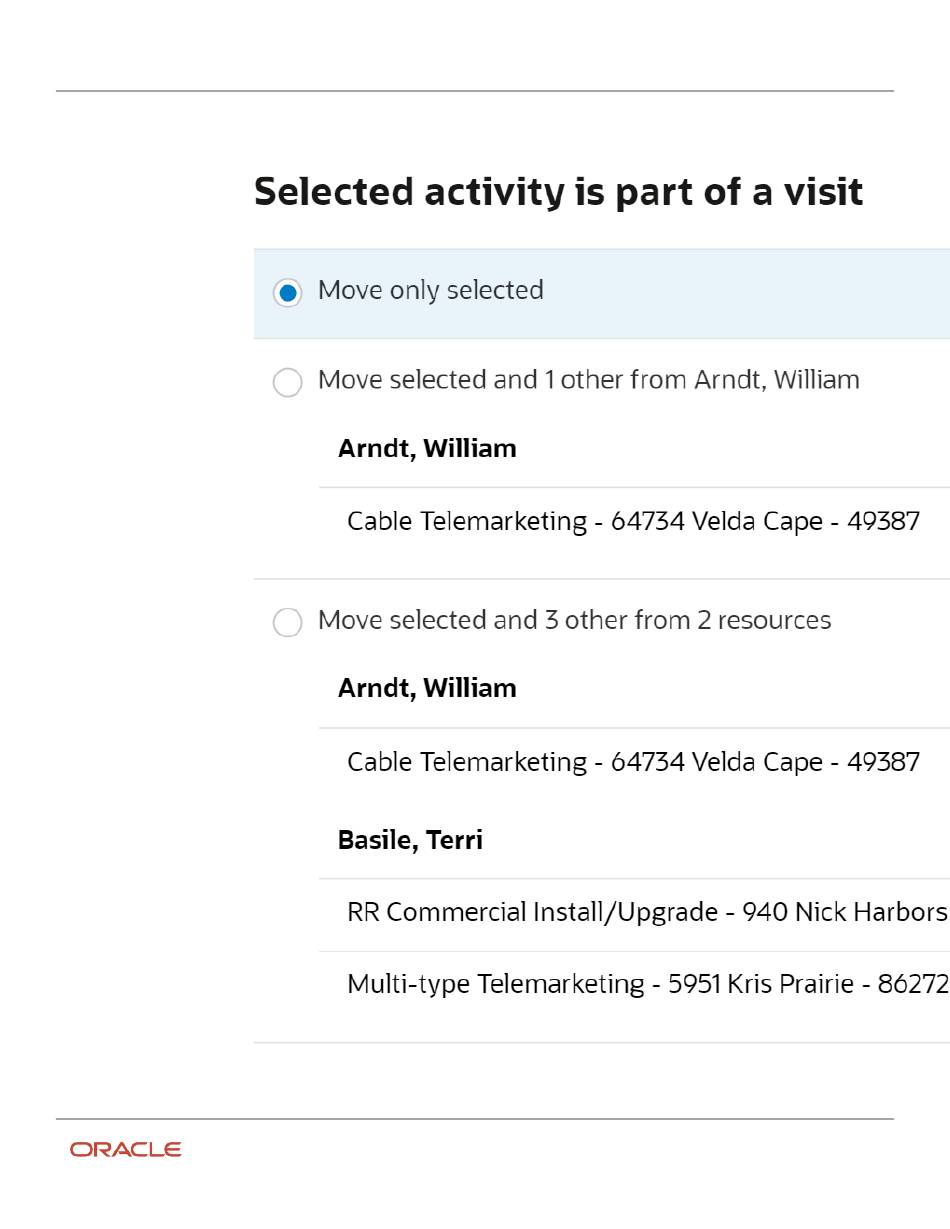Select the 'Move only selected' radio button
950x1229 pixels.
pyautogui.click(x=287, y=293)
